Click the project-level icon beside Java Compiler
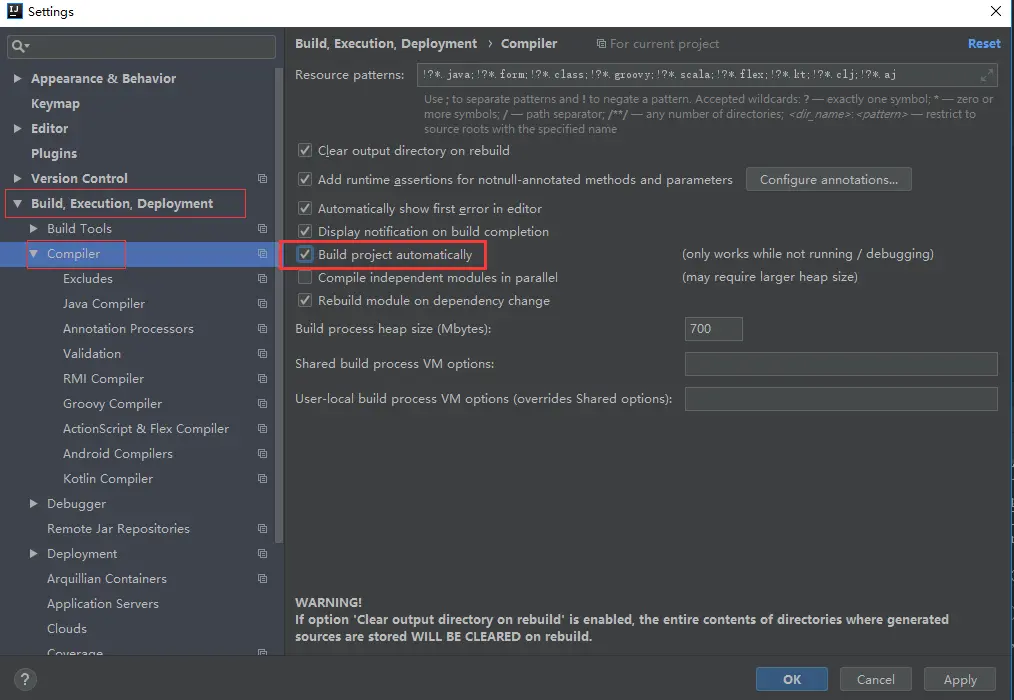Screen dimensions: 1014x700 tap(263, 303)
